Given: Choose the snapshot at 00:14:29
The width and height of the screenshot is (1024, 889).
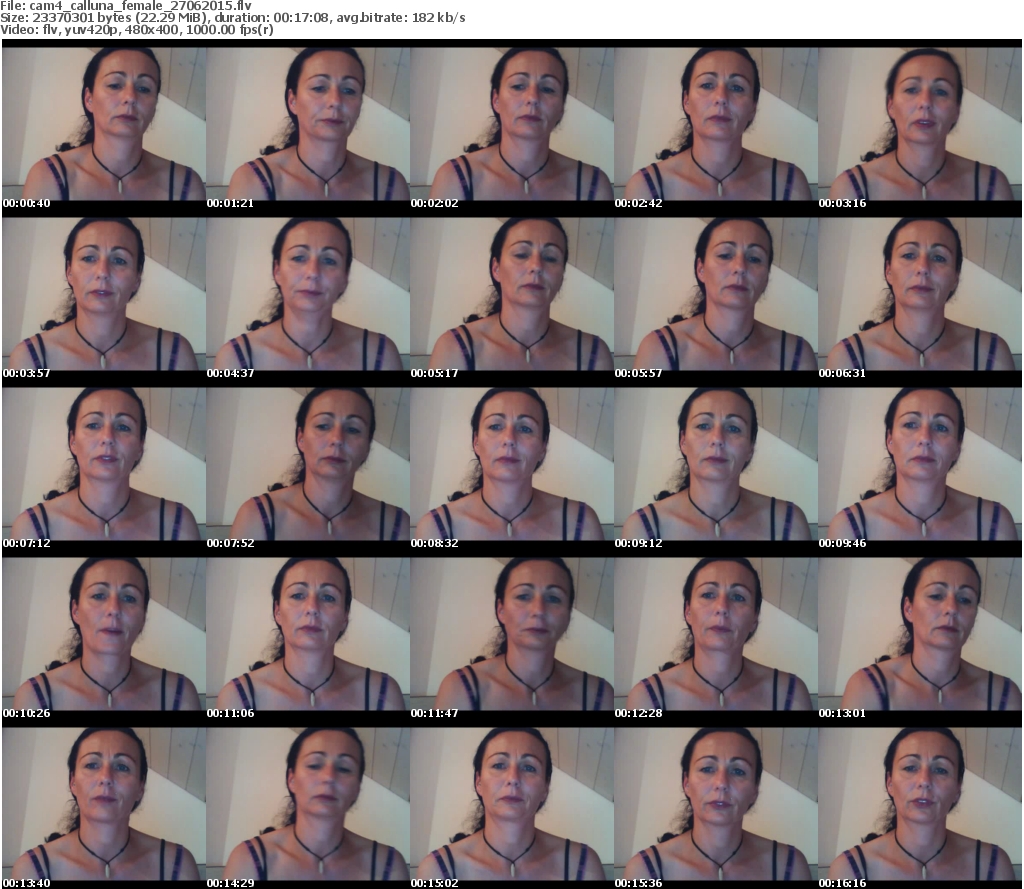Looking at the screenshot, I should [x=308, y=803].
